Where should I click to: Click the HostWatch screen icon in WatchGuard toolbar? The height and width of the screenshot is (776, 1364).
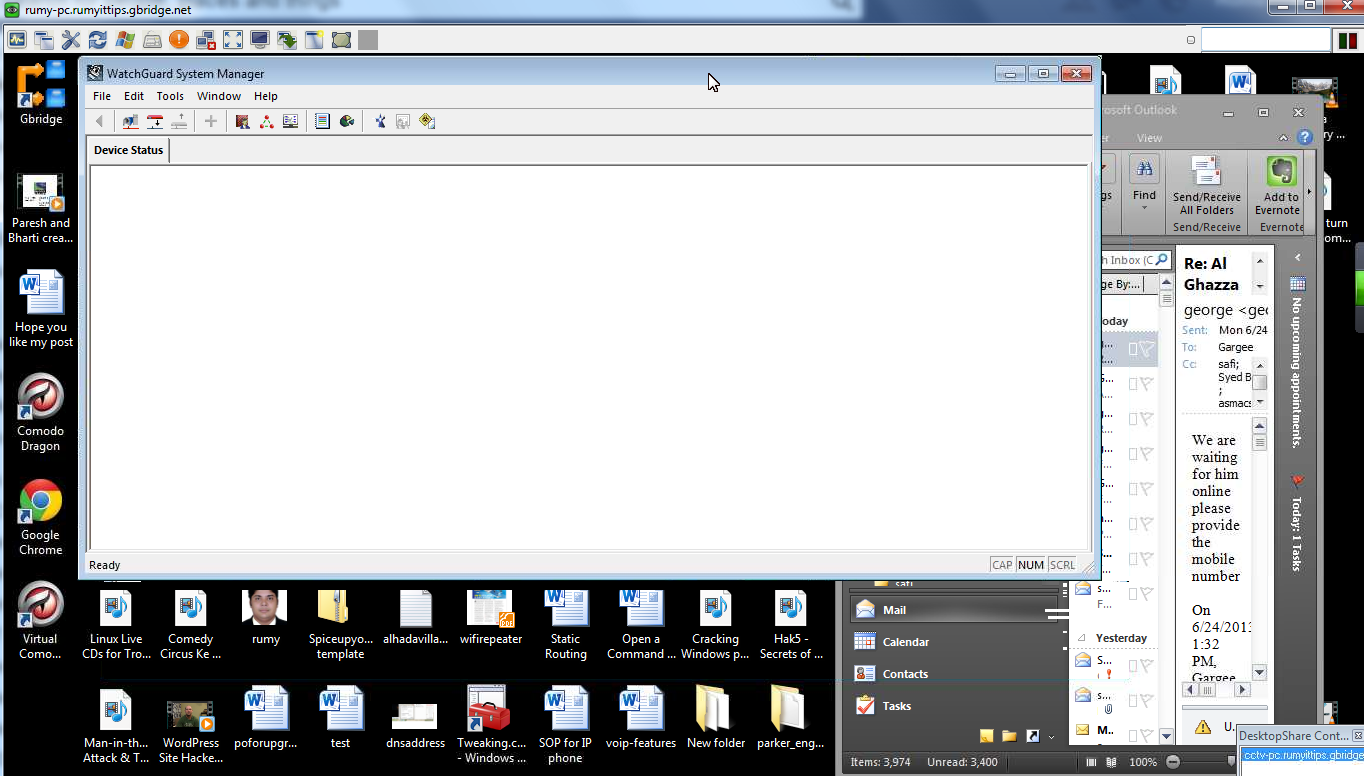(291, 121)
